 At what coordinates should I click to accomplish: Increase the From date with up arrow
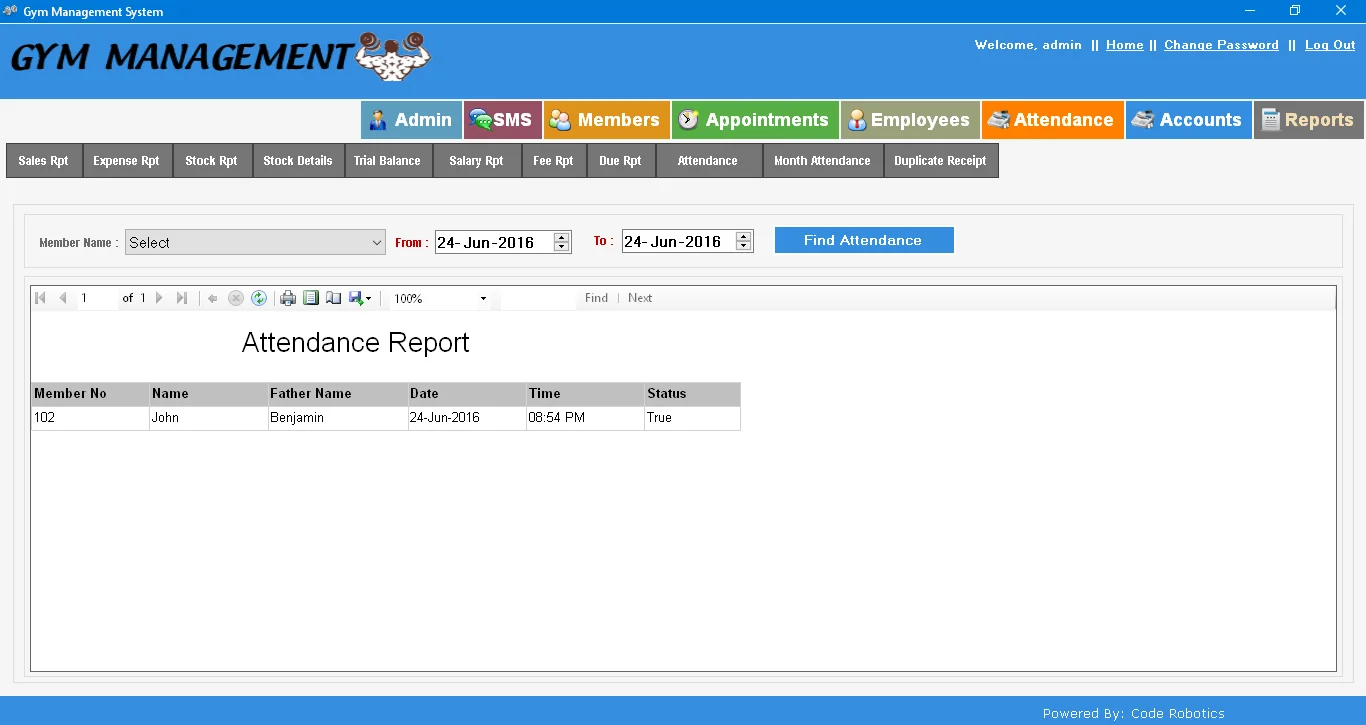click(561, 237)
